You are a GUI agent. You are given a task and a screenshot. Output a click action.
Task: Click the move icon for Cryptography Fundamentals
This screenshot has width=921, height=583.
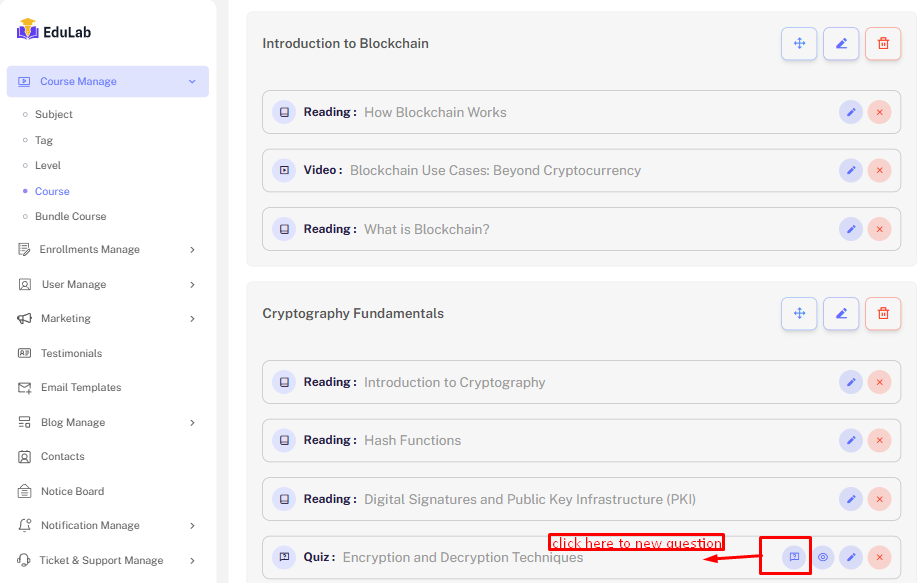point(799,314)
